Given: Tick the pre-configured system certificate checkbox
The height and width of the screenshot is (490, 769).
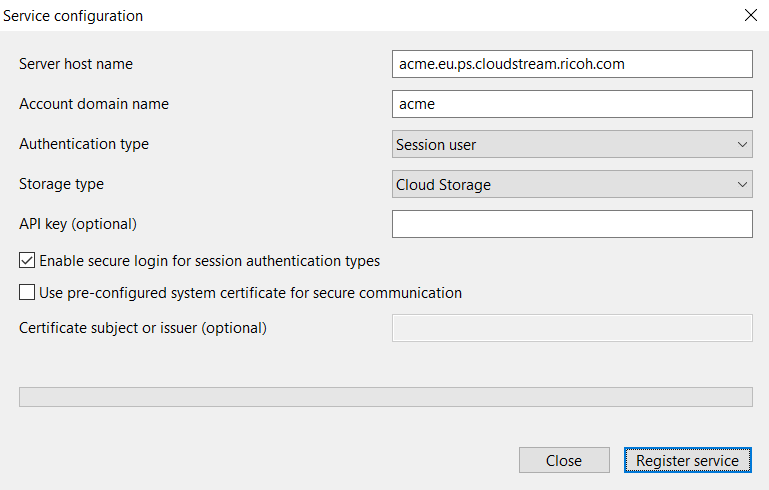Looking at the screenshot, I should 27,293.
